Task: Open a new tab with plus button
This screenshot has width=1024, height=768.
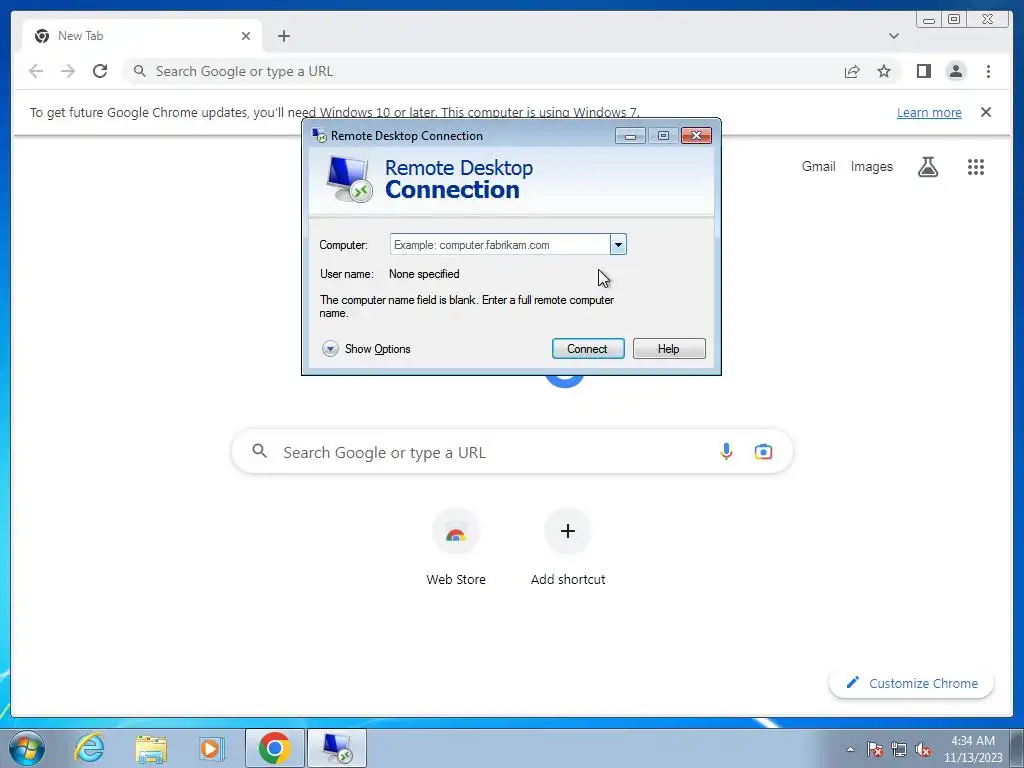Action: click(283, 36)
